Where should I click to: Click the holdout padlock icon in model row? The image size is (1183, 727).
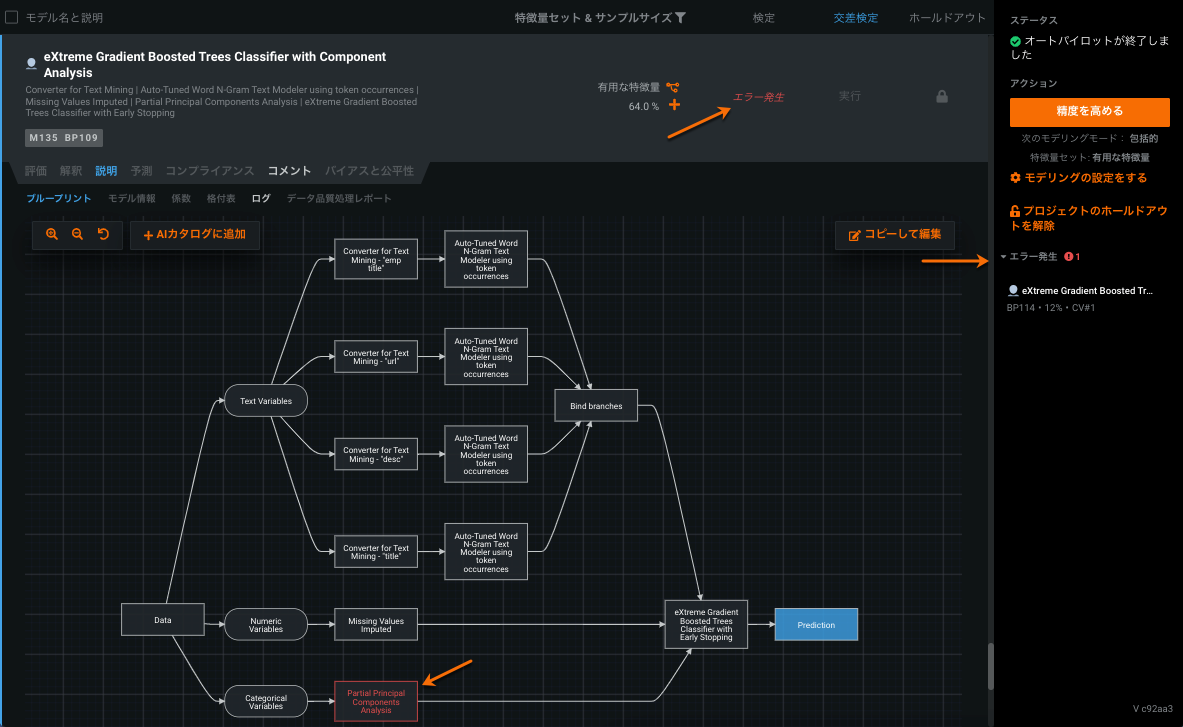[x=941, y=97]
